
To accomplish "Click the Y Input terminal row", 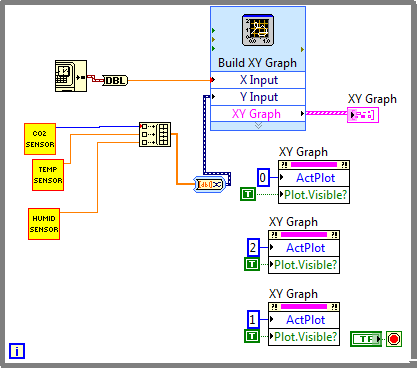I will tap(258, 97).
